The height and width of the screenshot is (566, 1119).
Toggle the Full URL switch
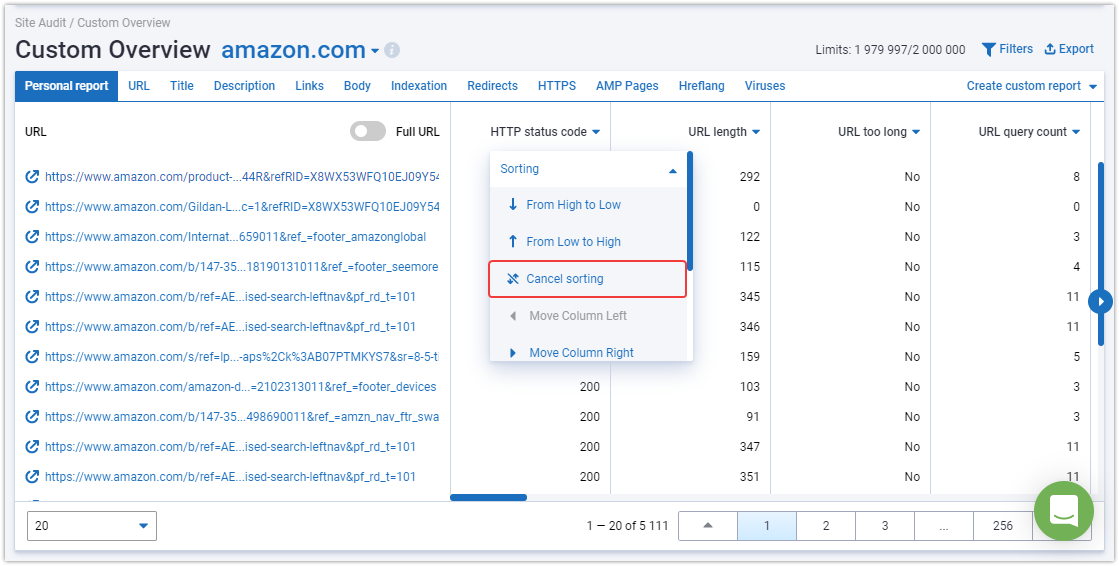368,131
